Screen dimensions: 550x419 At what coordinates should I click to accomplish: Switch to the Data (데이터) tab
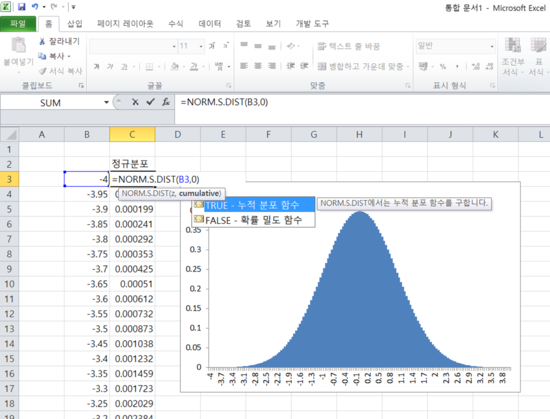click(210, 23)
